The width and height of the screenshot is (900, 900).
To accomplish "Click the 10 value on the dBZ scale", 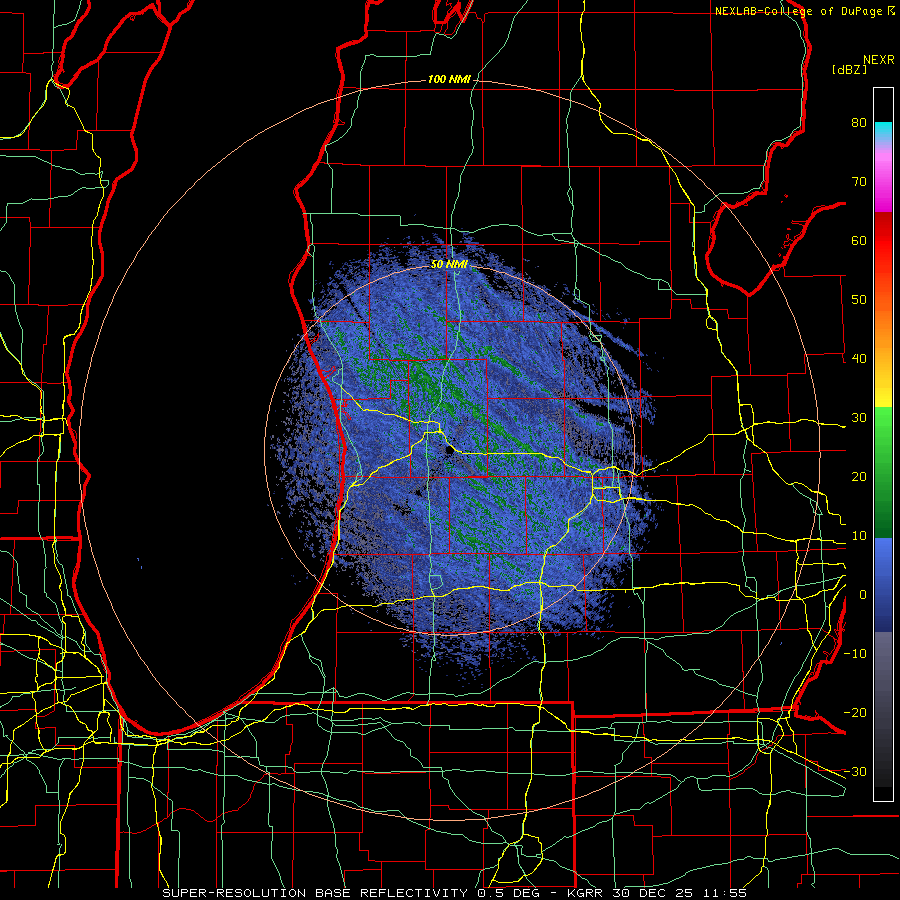I will pos(859,536).
